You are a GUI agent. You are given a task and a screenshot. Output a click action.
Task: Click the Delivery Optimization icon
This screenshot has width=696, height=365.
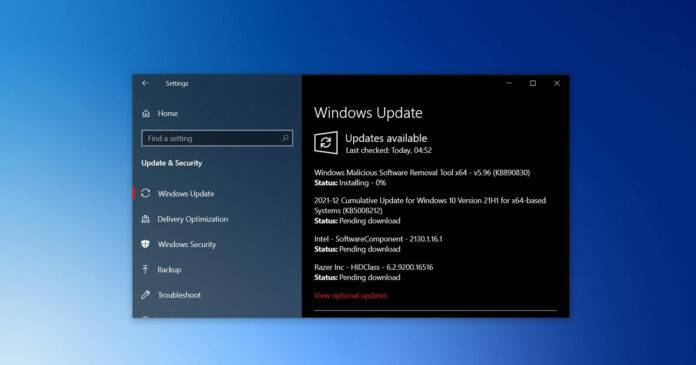(146, 219)
